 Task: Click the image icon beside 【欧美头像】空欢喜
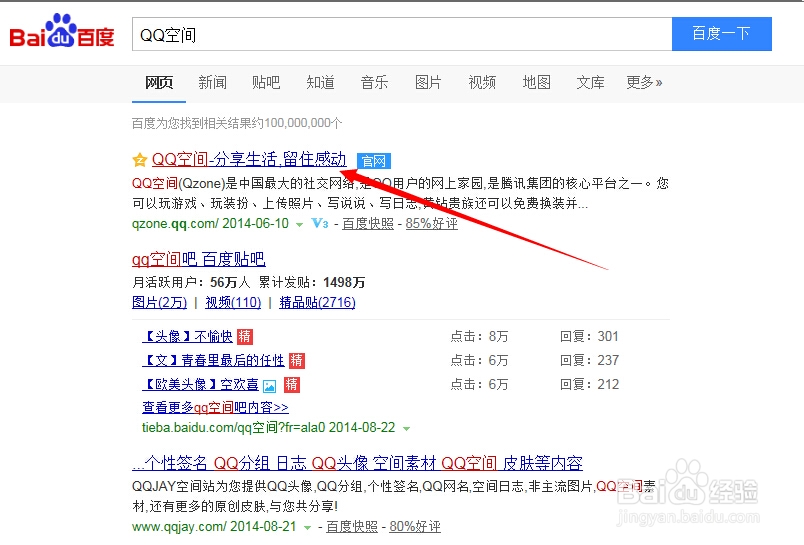[270, 386]
